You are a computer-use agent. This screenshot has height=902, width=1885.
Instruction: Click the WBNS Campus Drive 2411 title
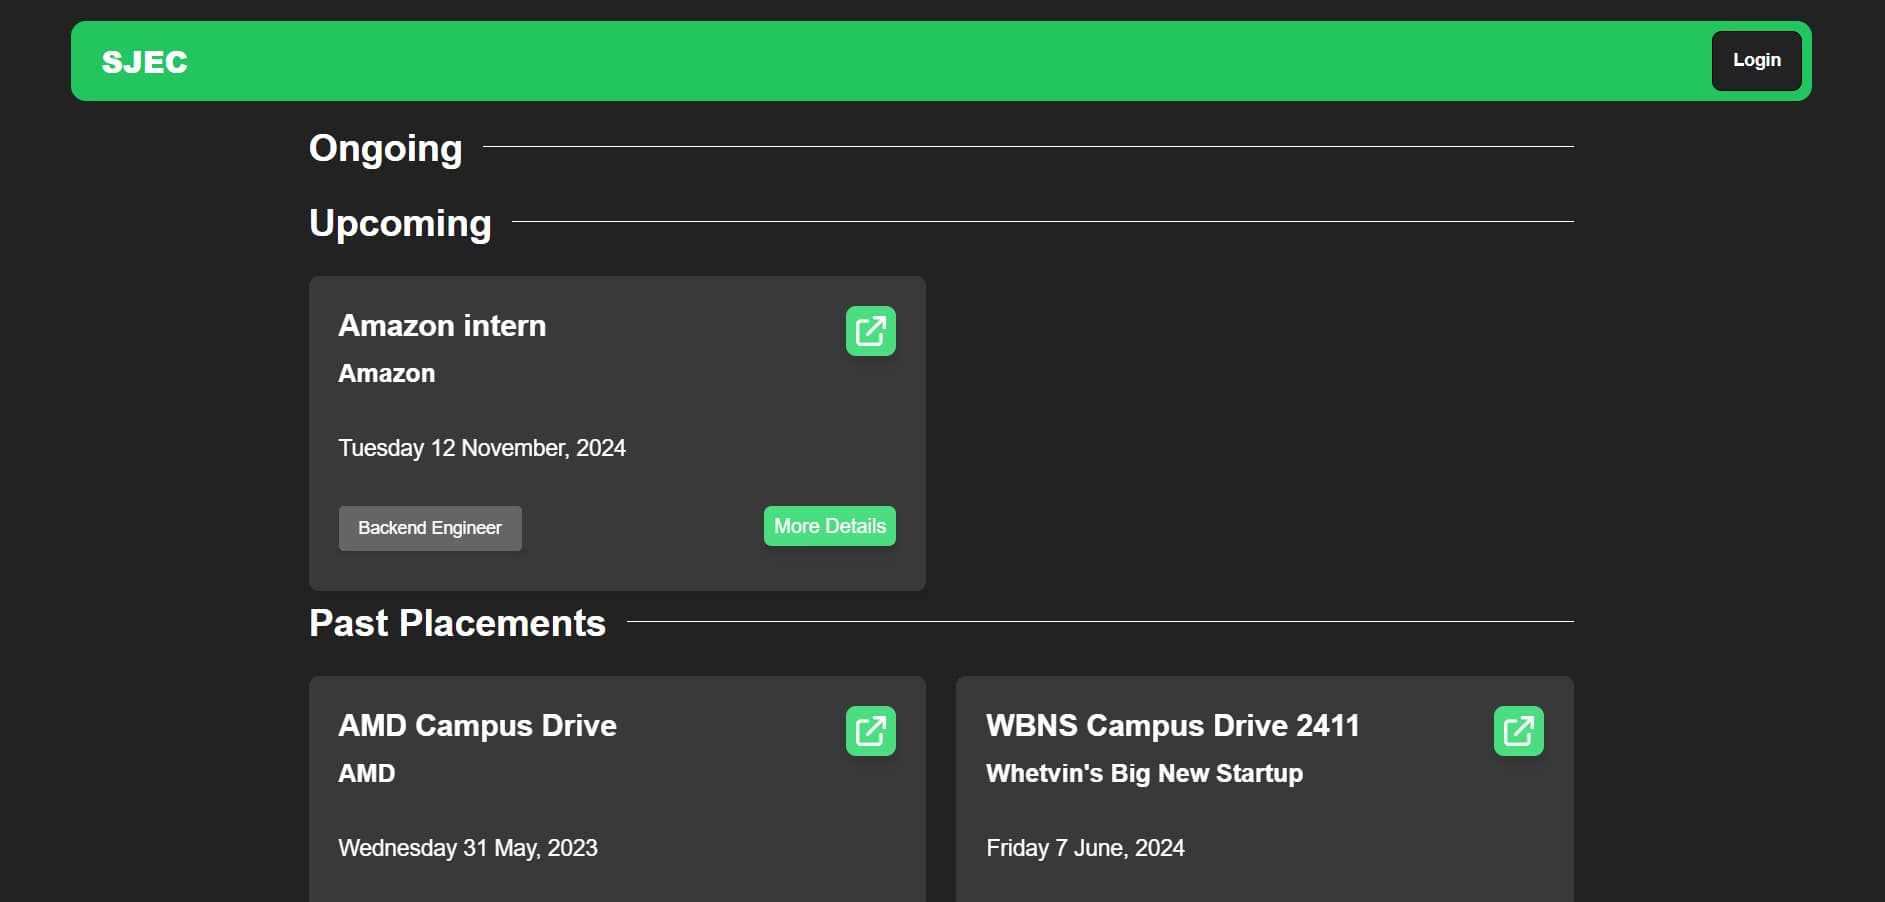[x=1173, y=726]
